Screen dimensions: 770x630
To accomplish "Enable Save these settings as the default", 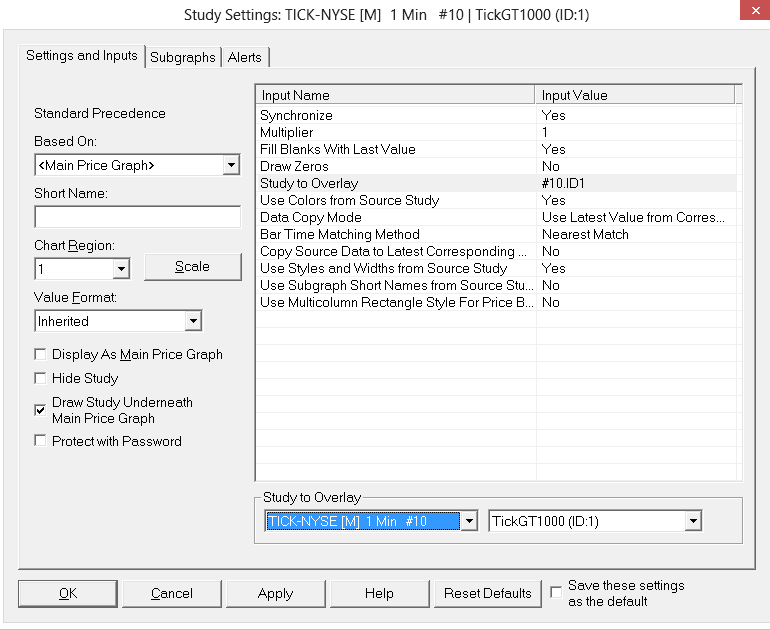I will 556,593.
